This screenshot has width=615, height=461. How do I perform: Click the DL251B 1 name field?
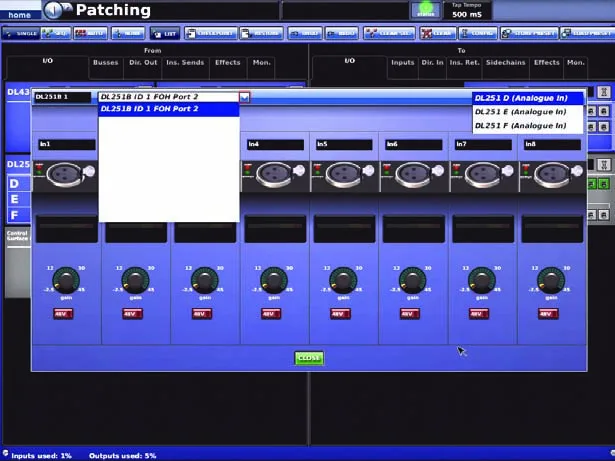point(63,97)
